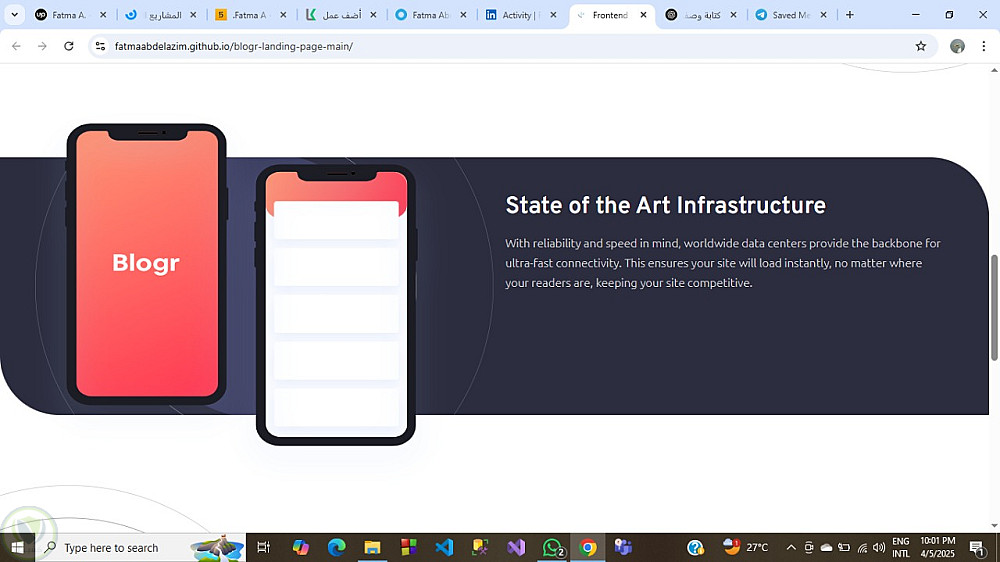
Task: Bookmark this page with the star
Action: tap(920, 46)
